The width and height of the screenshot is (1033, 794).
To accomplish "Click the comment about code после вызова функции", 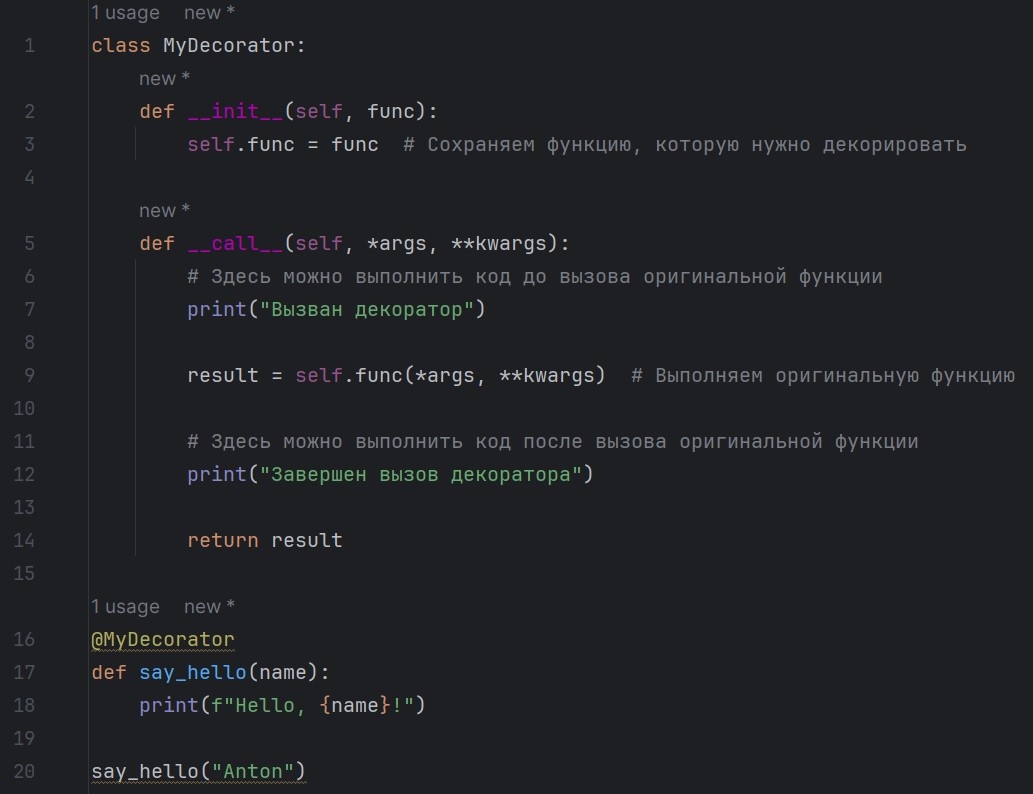I will [x=553, y=441].
